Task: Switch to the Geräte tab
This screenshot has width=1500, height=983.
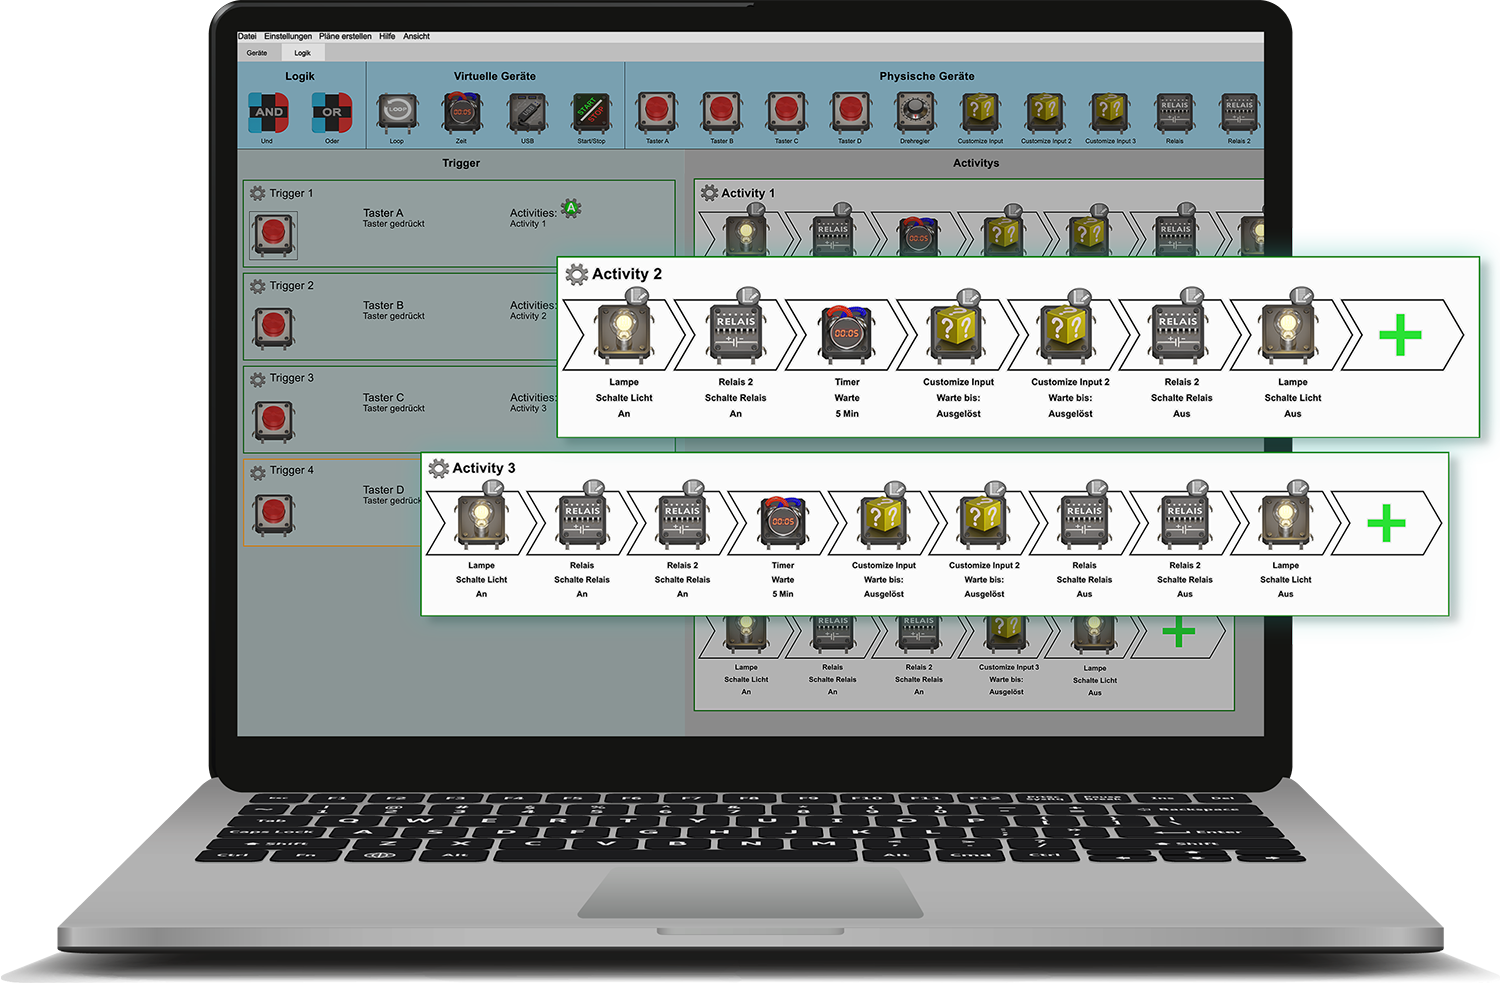Action: tap(257, 53)
